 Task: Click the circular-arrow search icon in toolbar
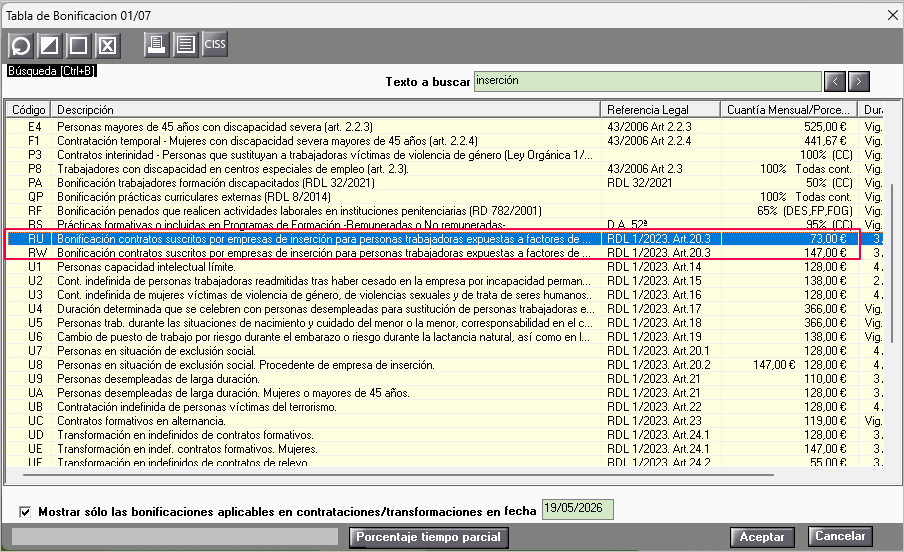coord(21,45)
